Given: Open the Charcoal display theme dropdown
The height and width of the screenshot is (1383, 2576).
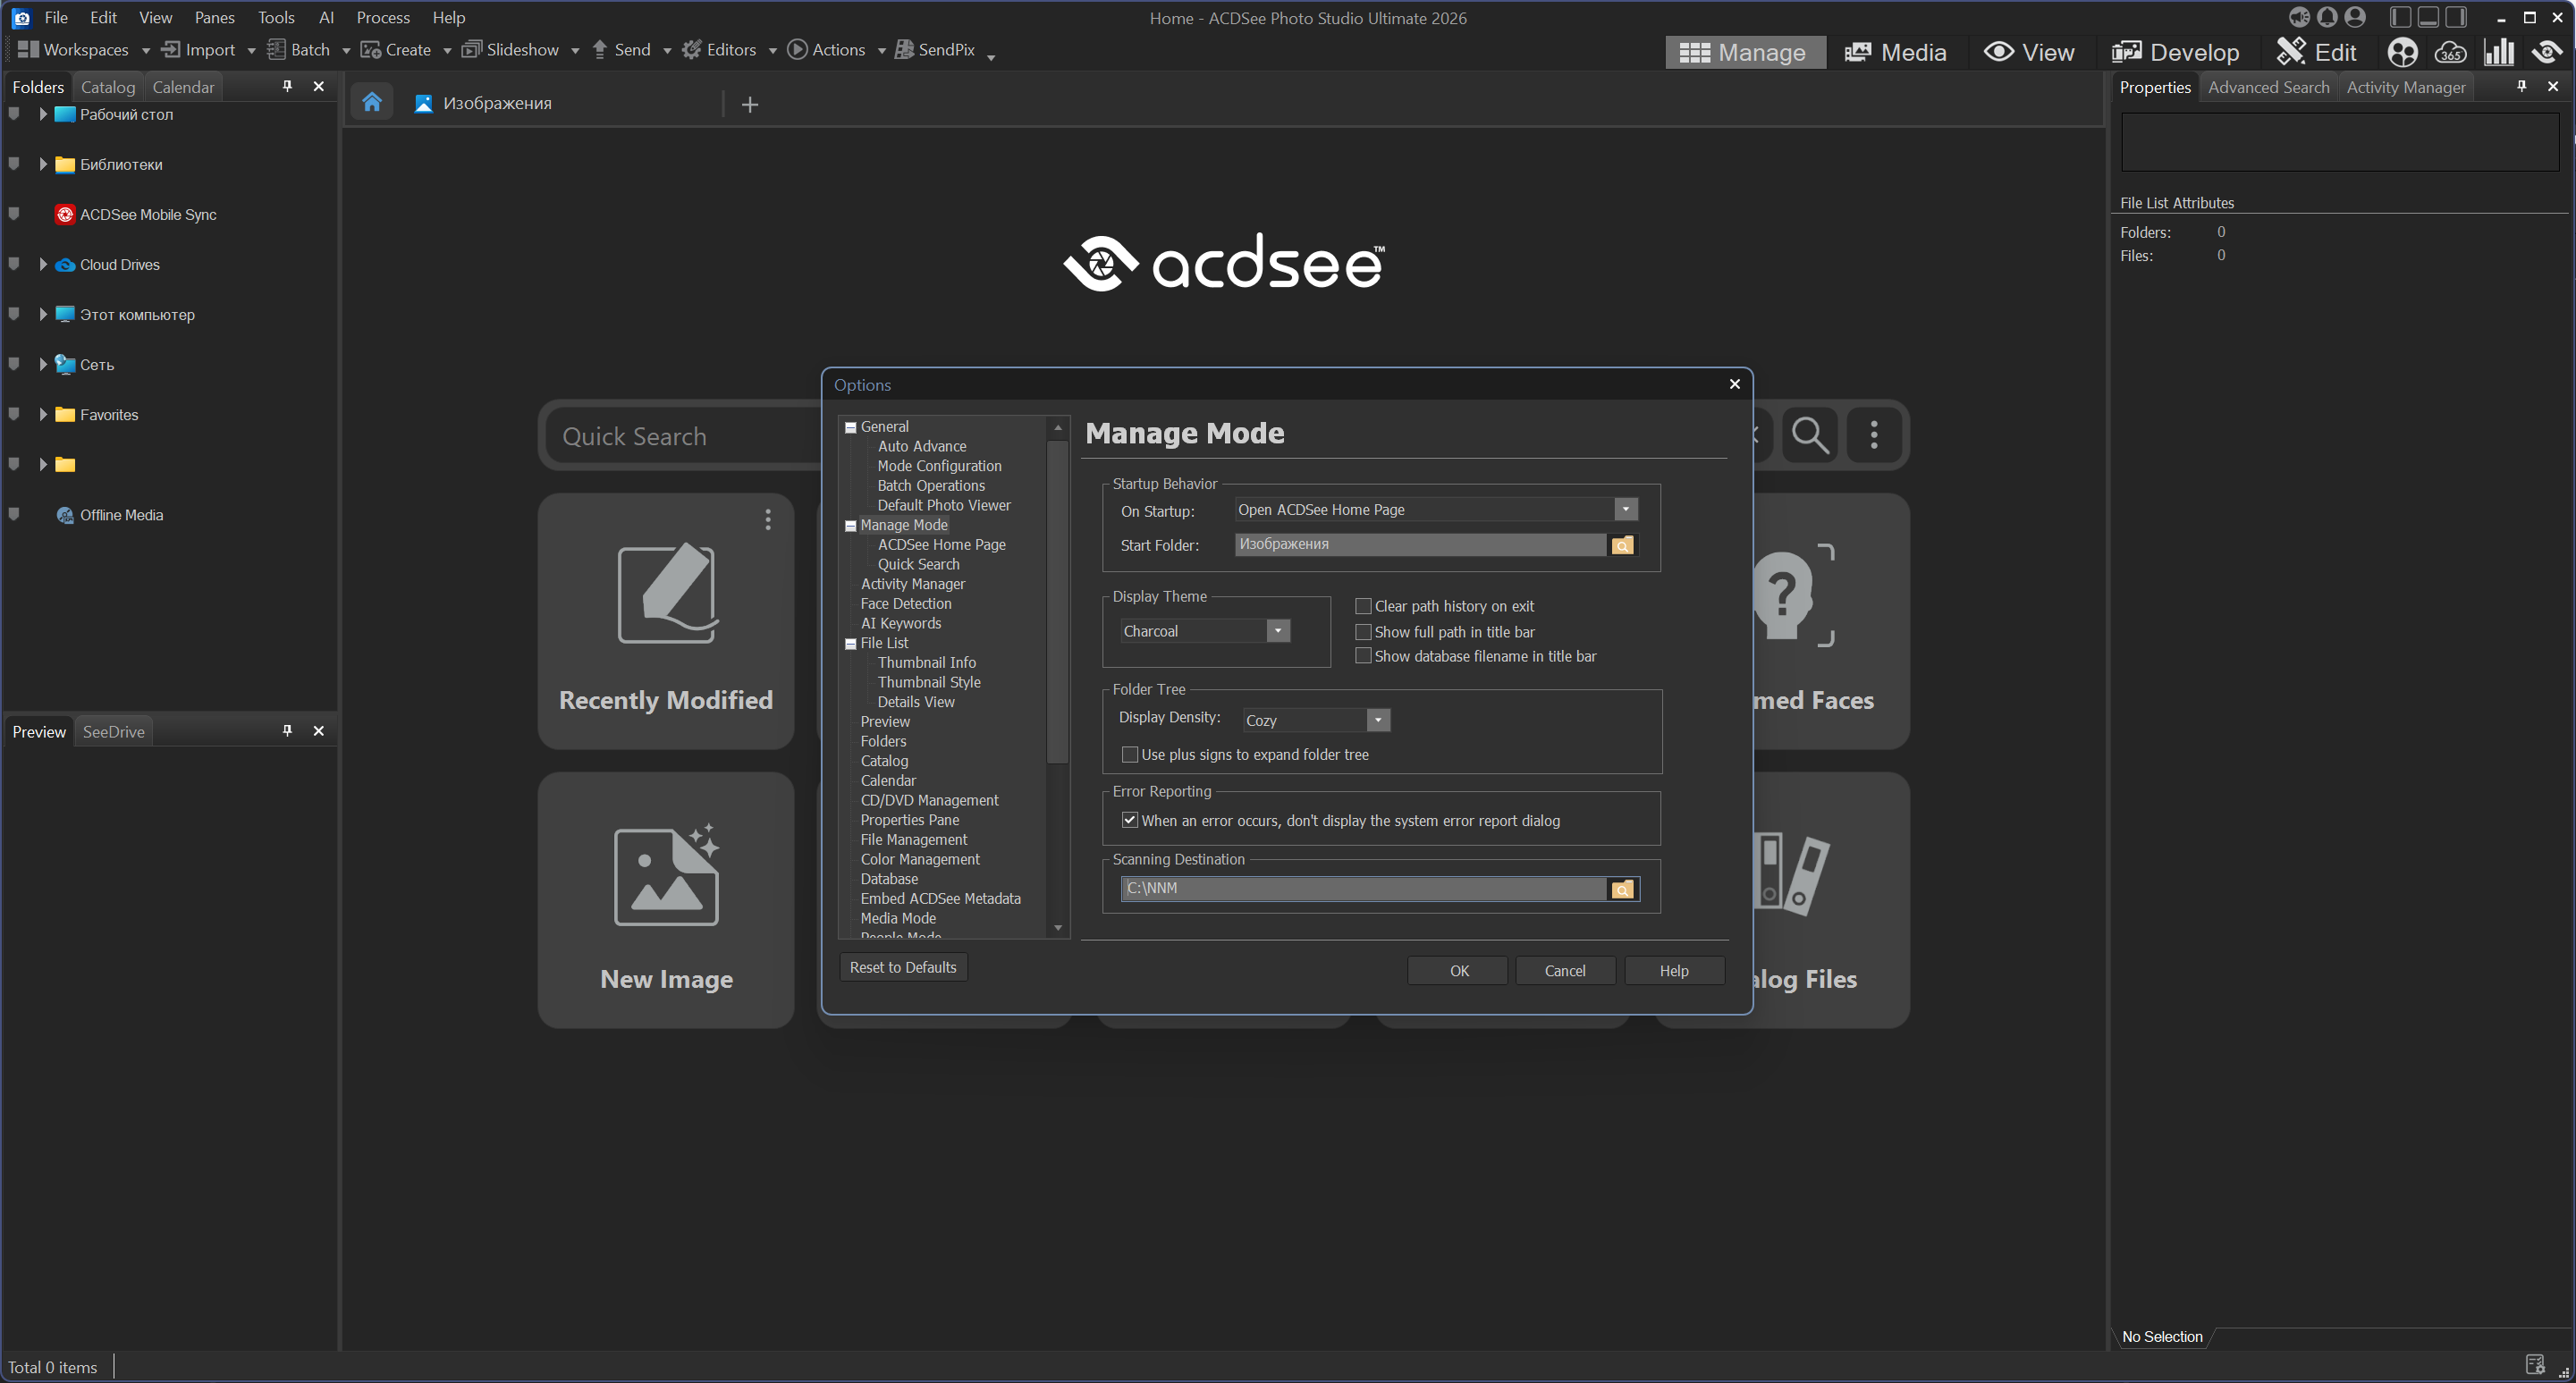Looking at the screenshot, I should click(1277, 631).
